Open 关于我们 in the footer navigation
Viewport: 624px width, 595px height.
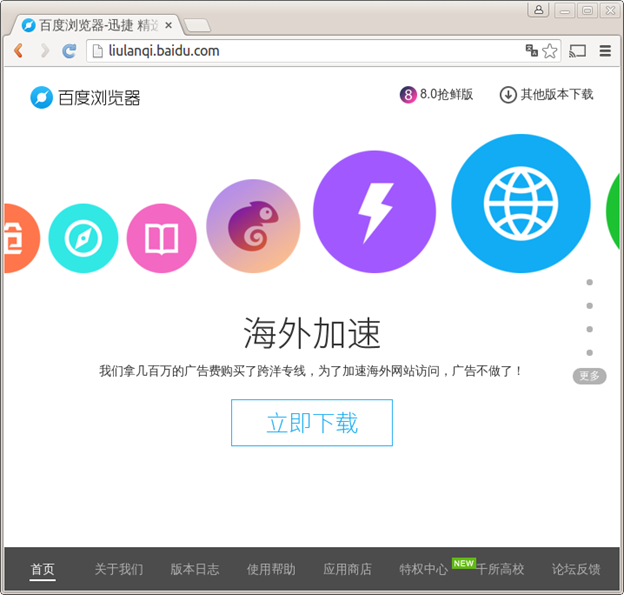point(119,569)
